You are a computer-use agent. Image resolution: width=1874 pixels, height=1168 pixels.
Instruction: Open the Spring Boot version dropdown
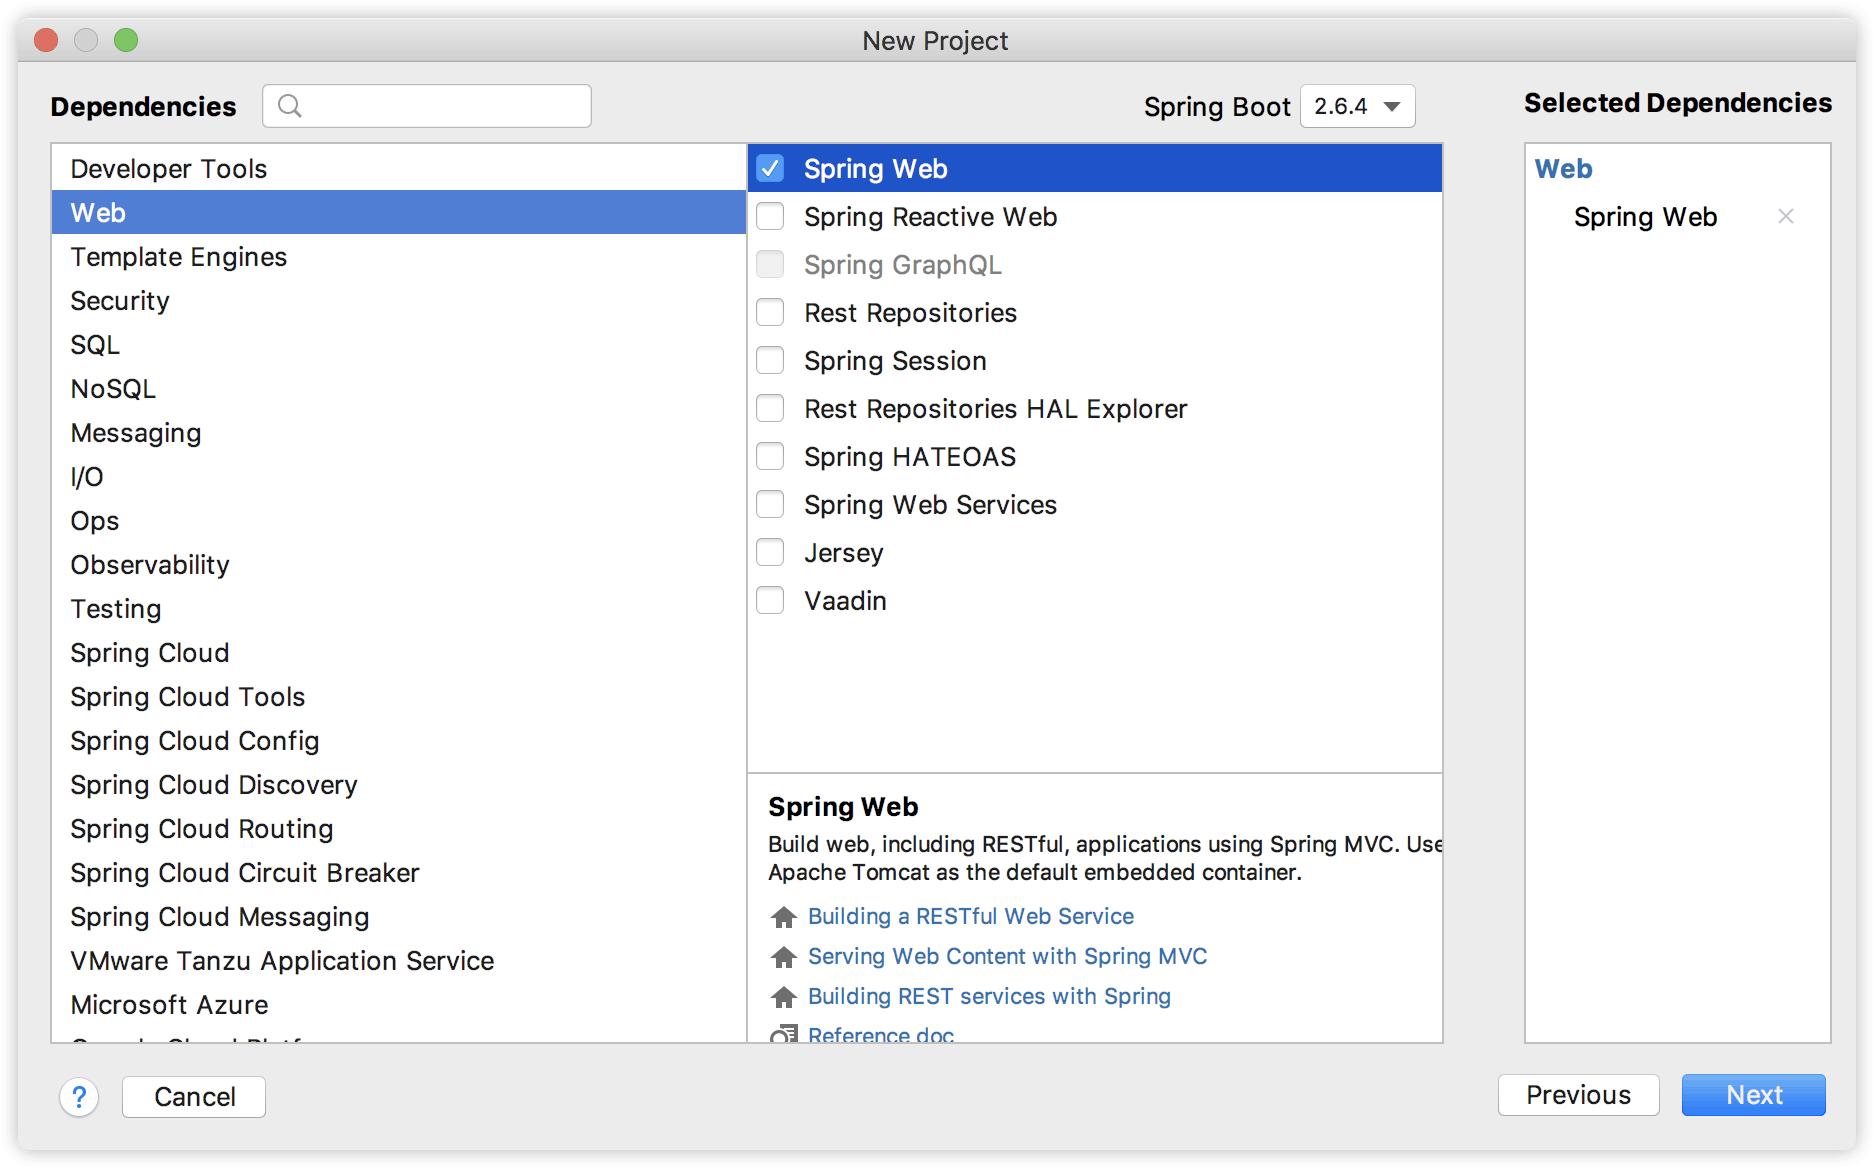tap(1357, 106)
